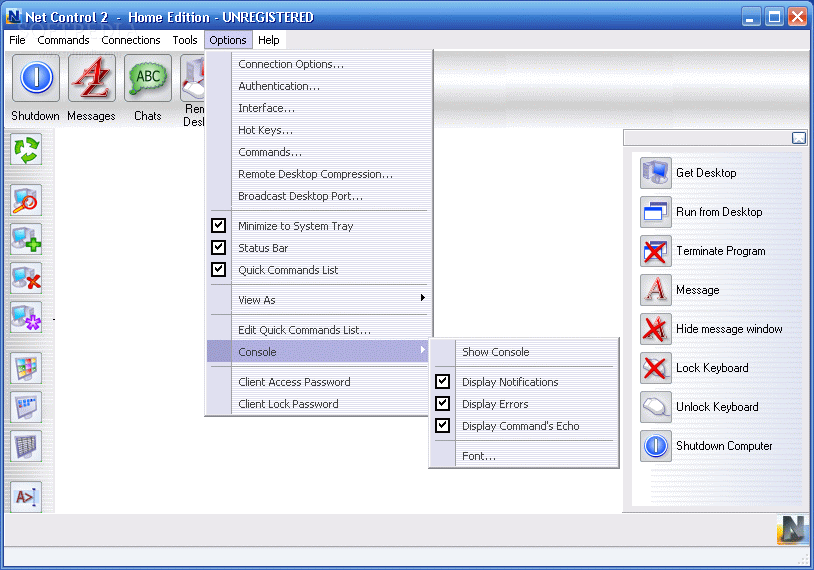The image size is (814, 570).
Task: Click the Message red A icon
Action: (656, 290)
